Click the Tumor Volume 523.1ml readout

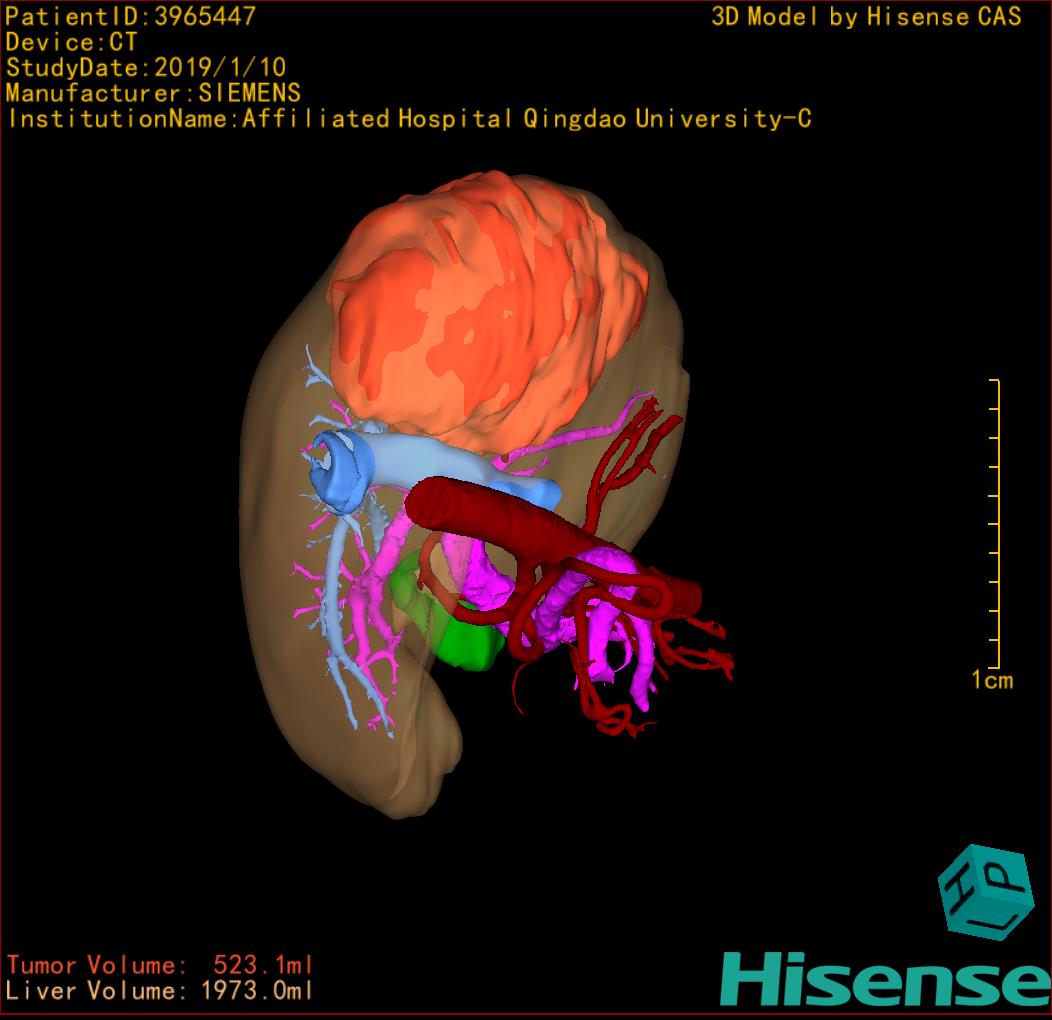160,965
